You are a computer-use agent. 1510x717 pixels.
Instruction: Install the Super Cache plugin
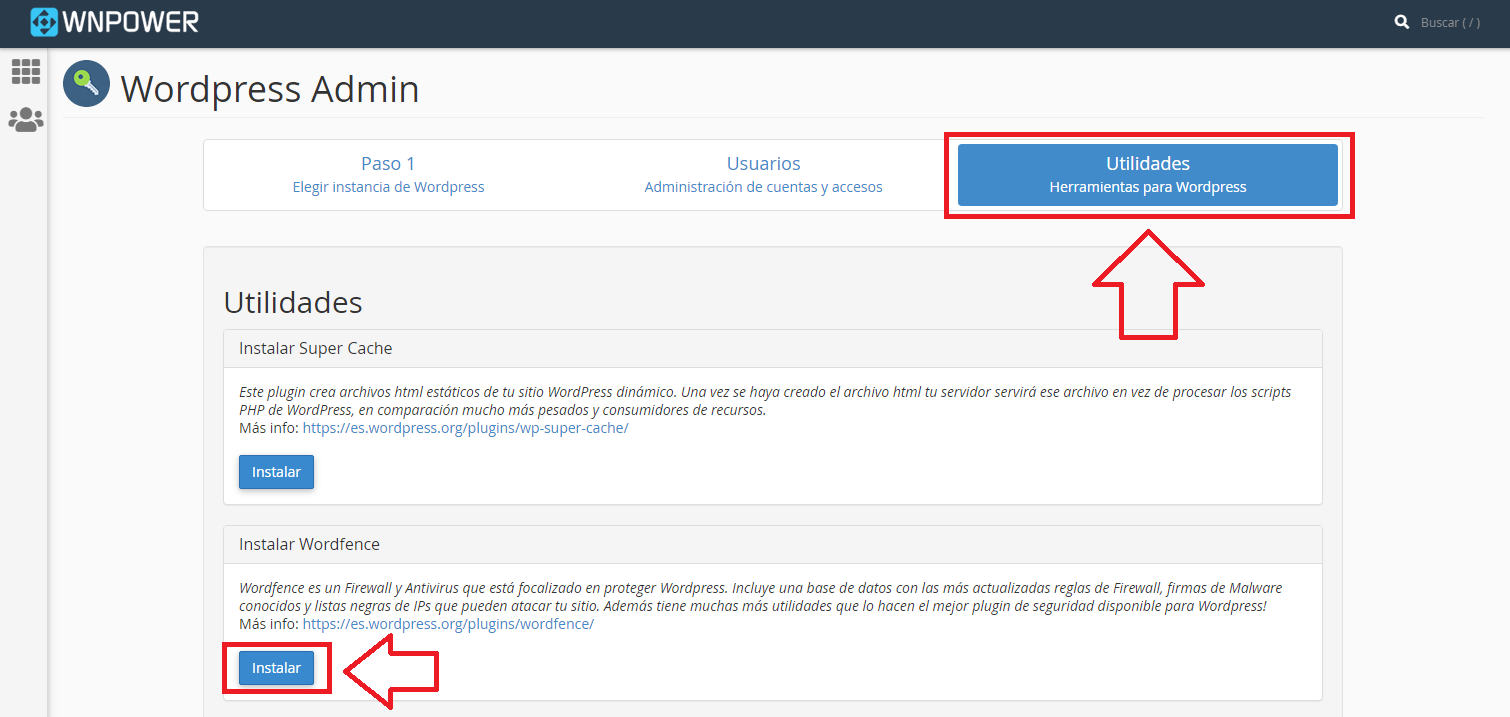coord(276,472)
